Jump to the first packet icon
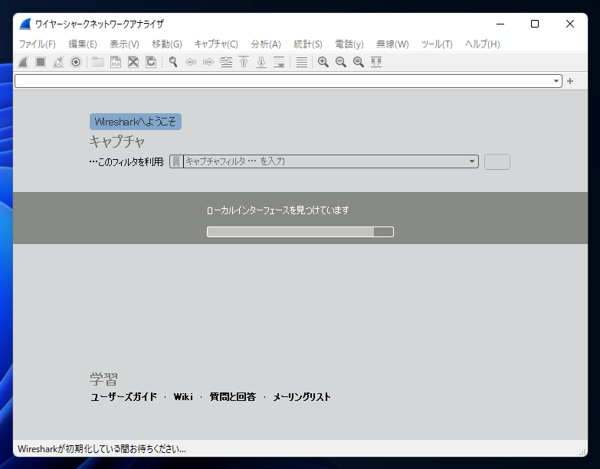 click(x=244, y=62)
